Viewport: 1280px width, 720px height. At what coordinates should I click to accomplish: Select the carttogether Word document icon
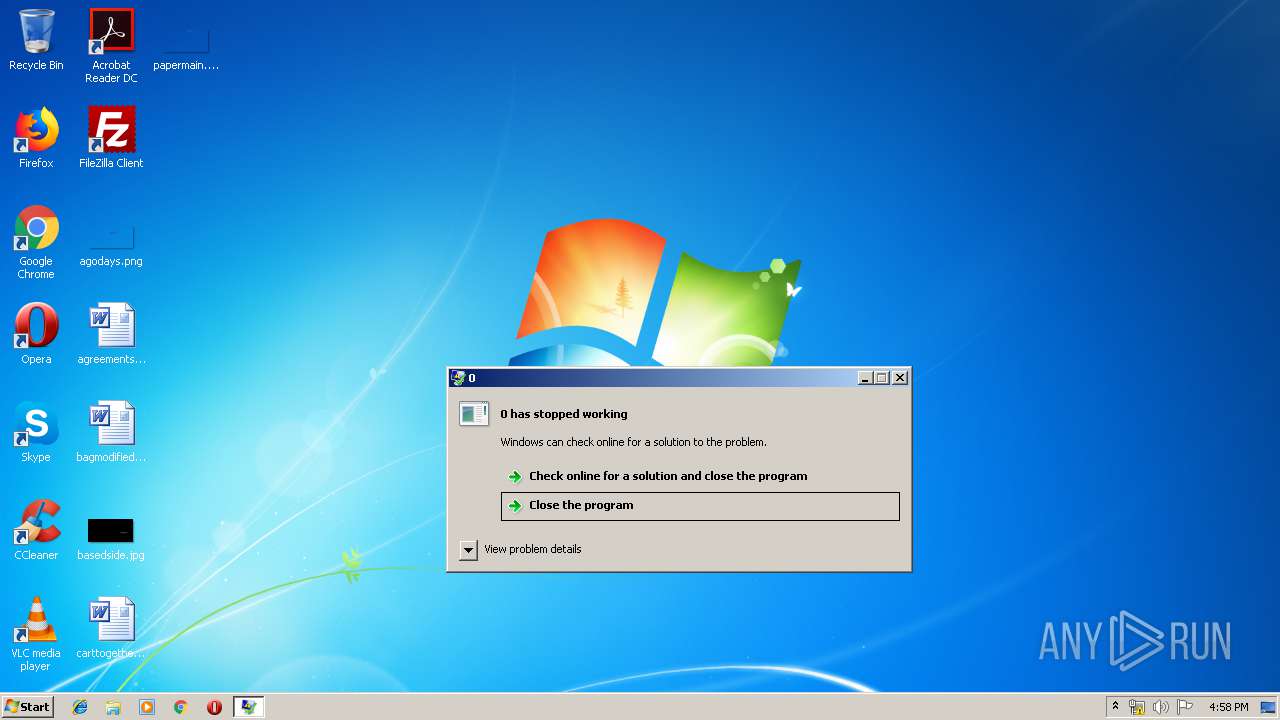click(x=111, y=628)
